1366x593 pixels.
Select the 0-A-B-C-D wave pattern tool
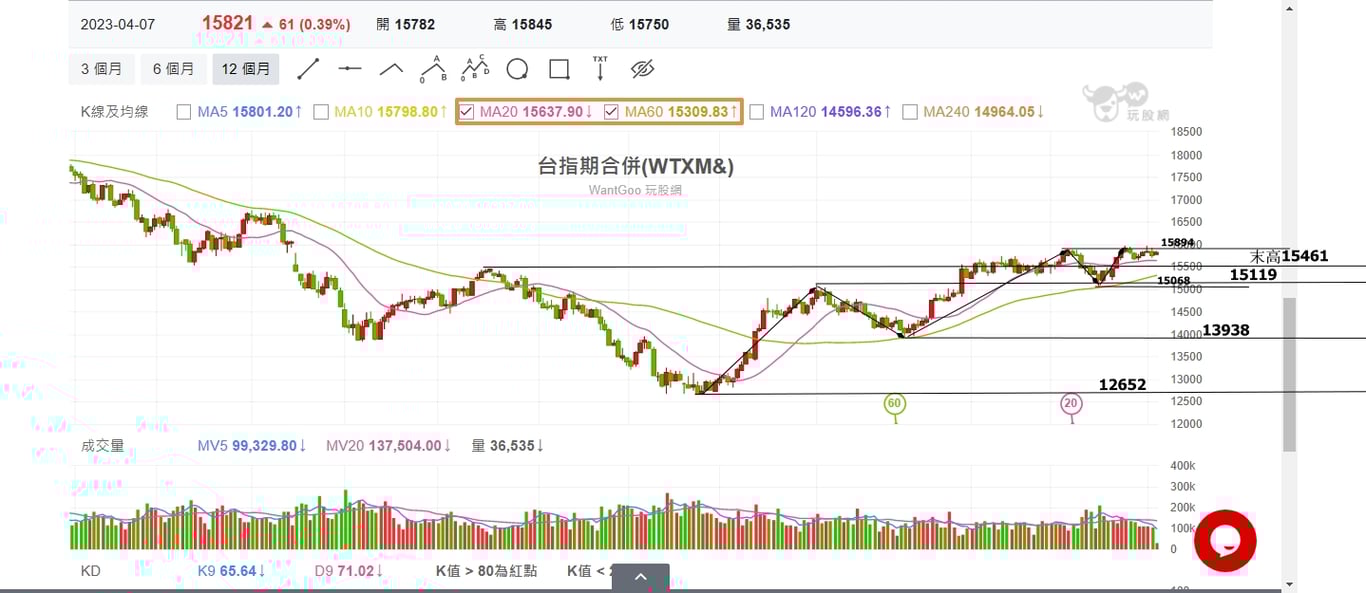pos(475,68)
